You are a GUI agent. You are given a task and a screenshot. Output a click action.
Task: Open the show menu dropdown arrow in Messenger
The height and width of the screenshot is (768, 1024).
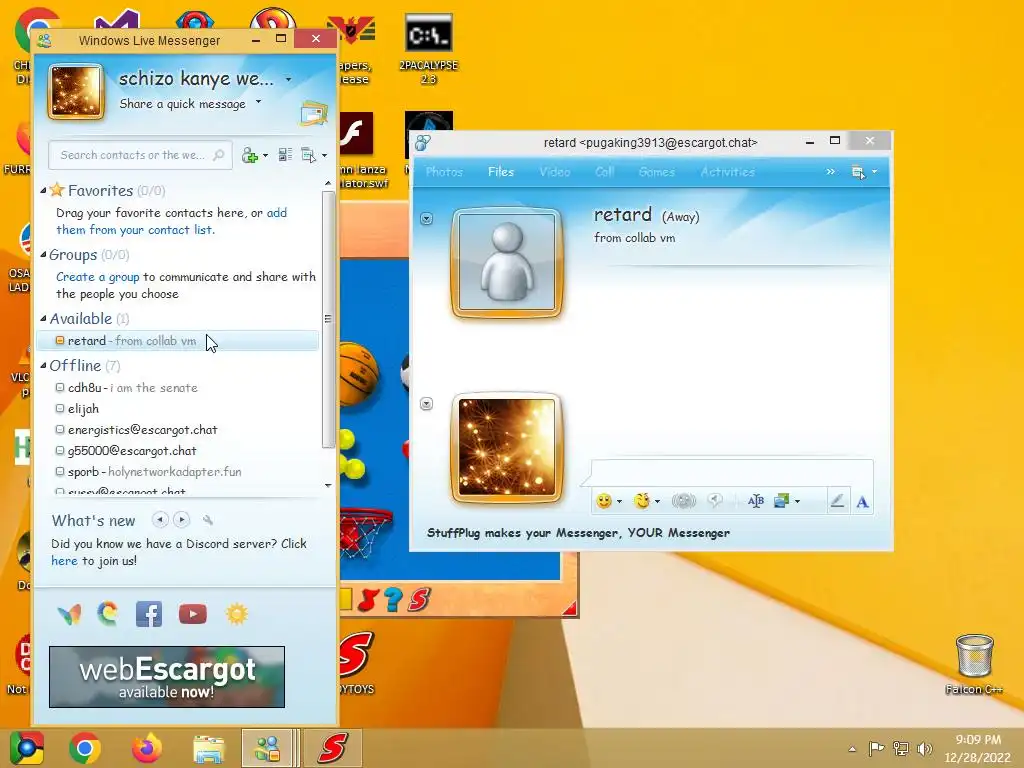click(325, 155)
